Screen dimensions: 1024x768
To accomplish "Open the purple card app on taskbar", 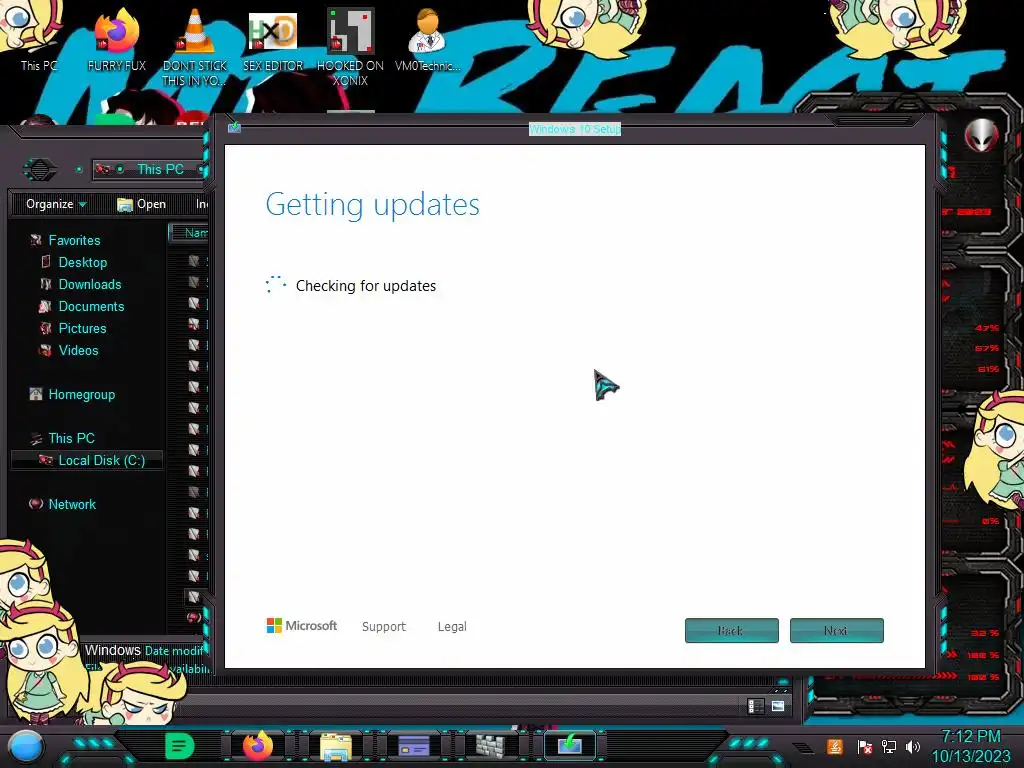I will tap(413, 746).
